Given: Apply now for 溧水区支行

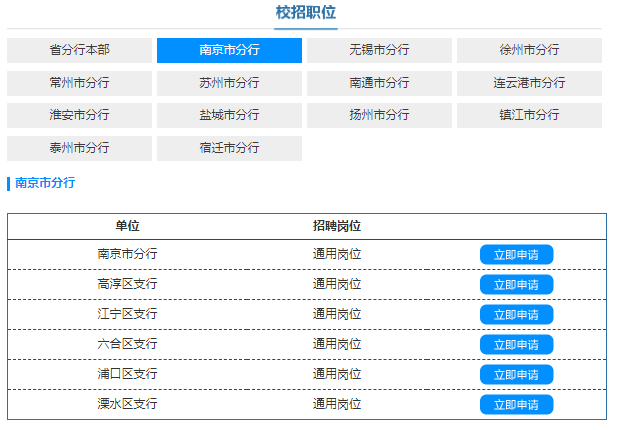Looking at the screenshot, I should [x=516, y=405].
